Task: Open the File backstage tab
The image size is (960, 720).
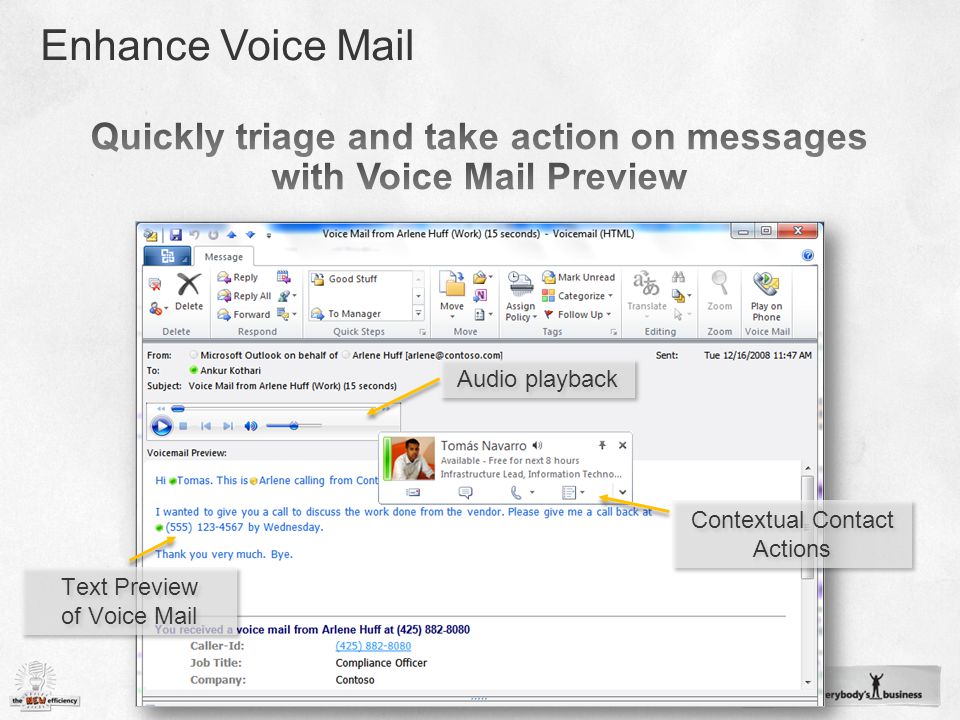Action: [x=167, y=256]
